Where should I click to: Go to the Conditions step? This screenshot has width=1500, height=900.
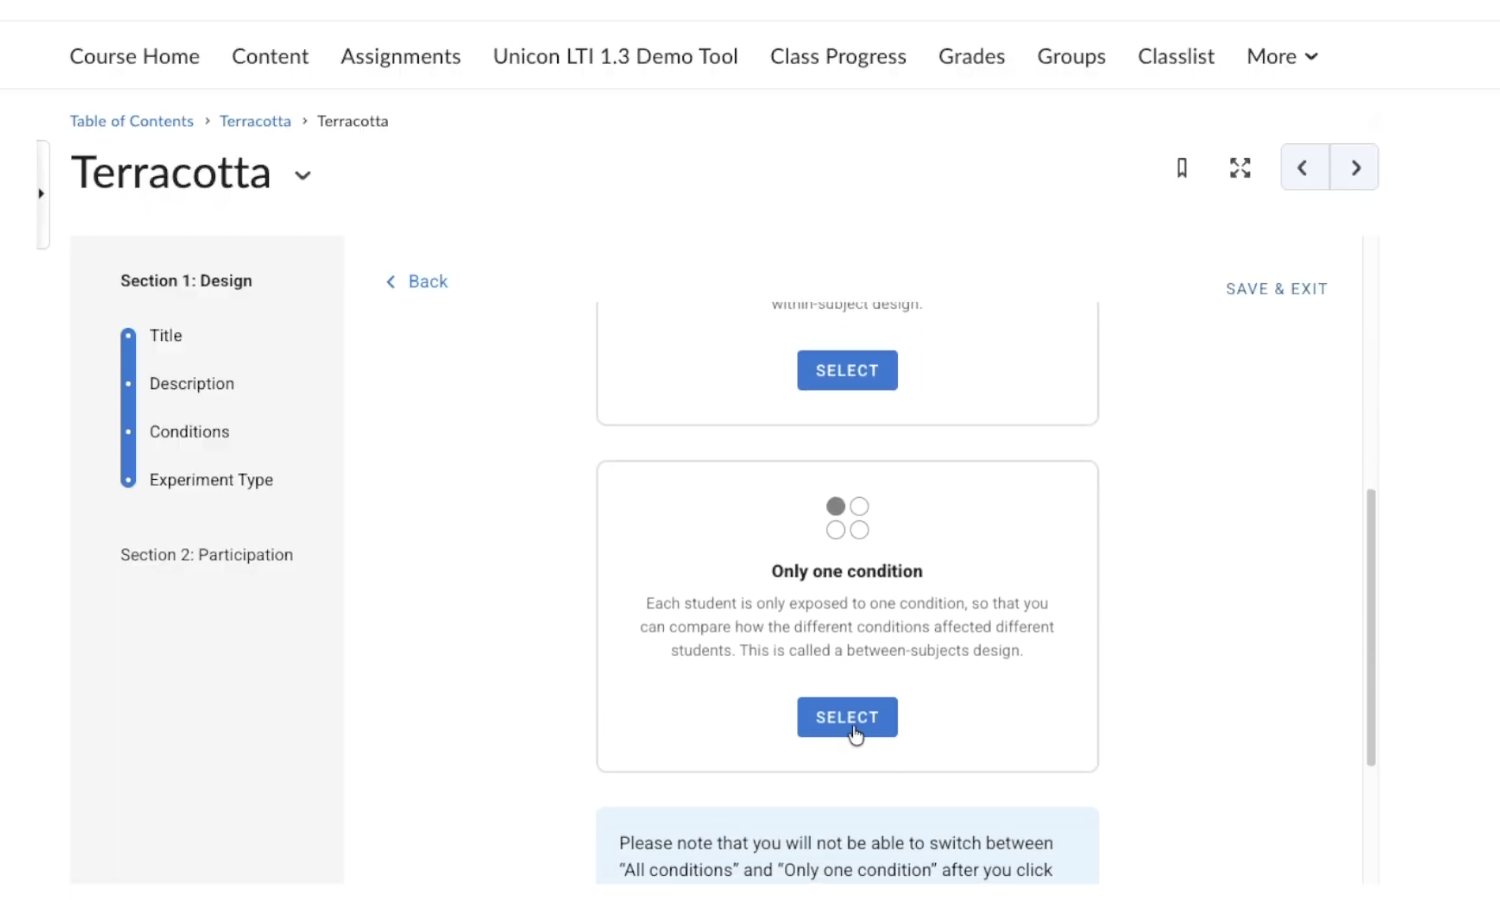(189, 432)
